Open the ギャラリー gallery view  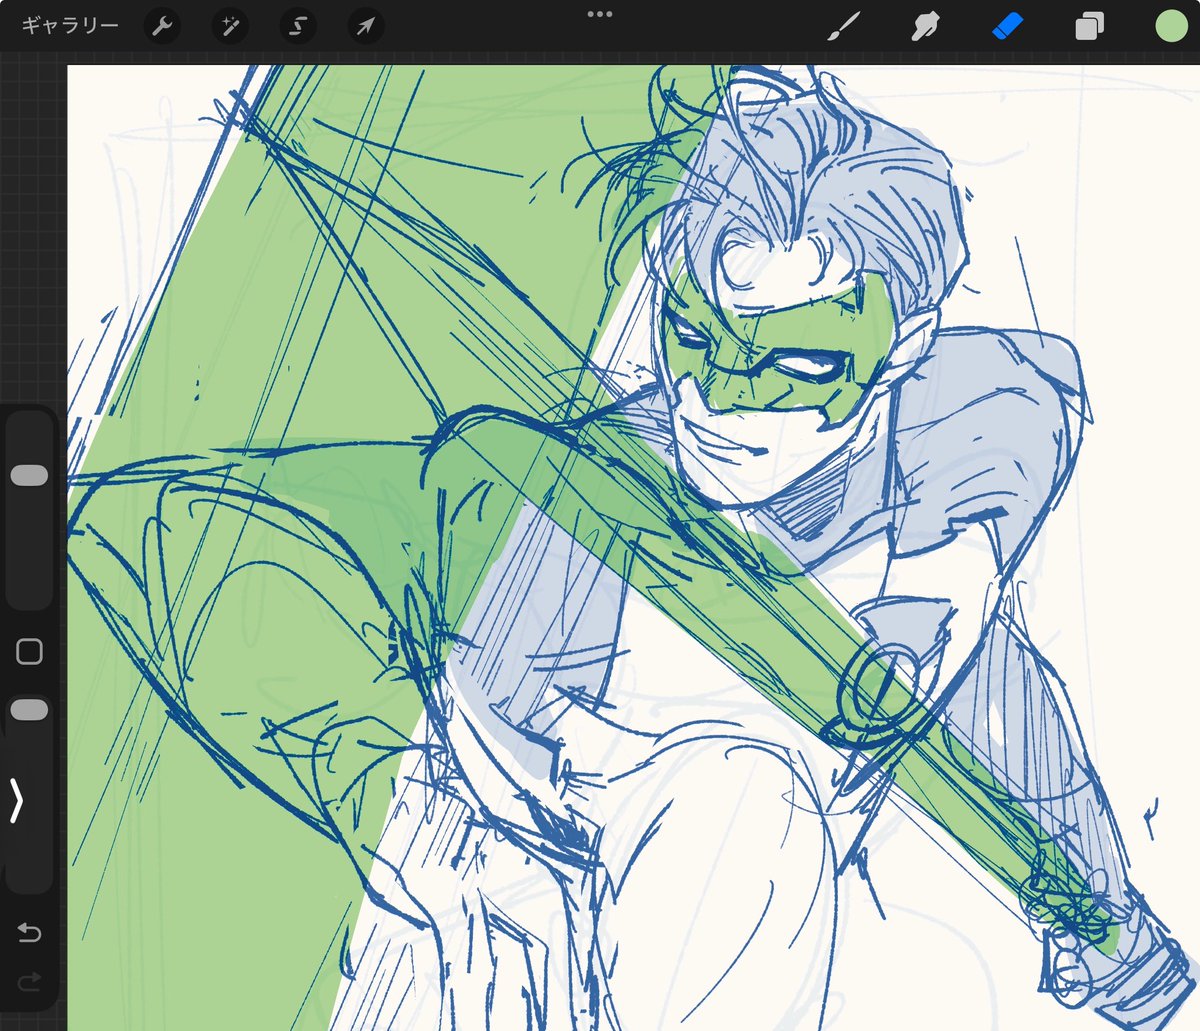pyautogui.click(x=69, y=25)
